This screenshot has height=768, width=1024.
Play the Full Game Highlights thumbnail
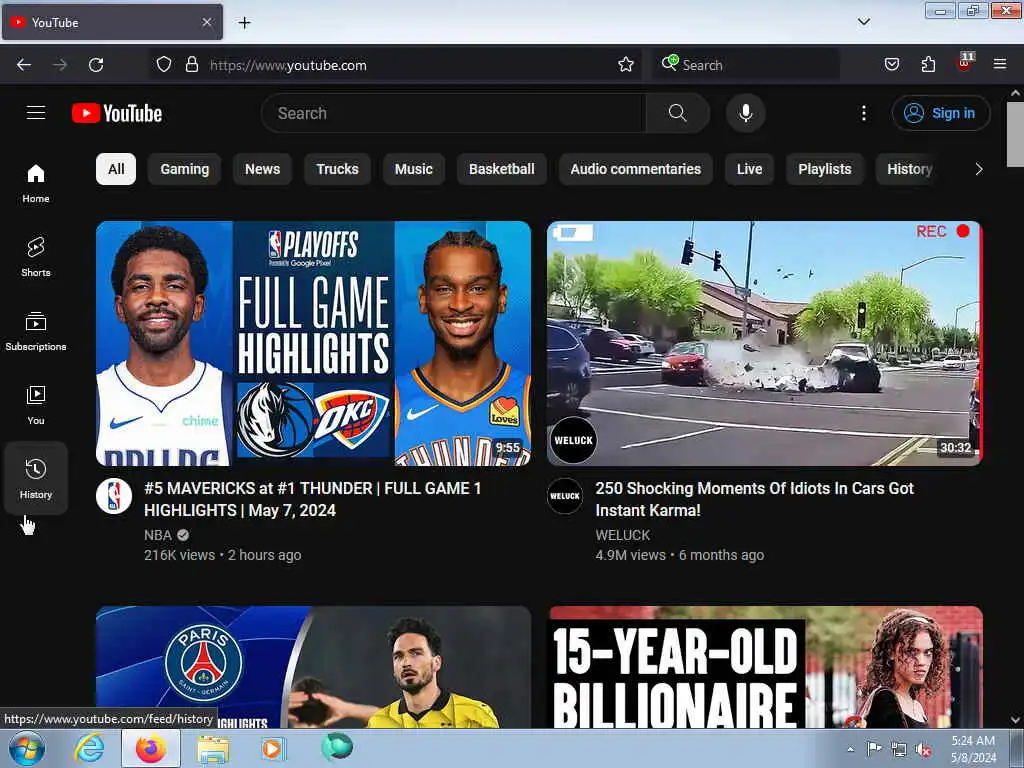[x=313, y=344]
